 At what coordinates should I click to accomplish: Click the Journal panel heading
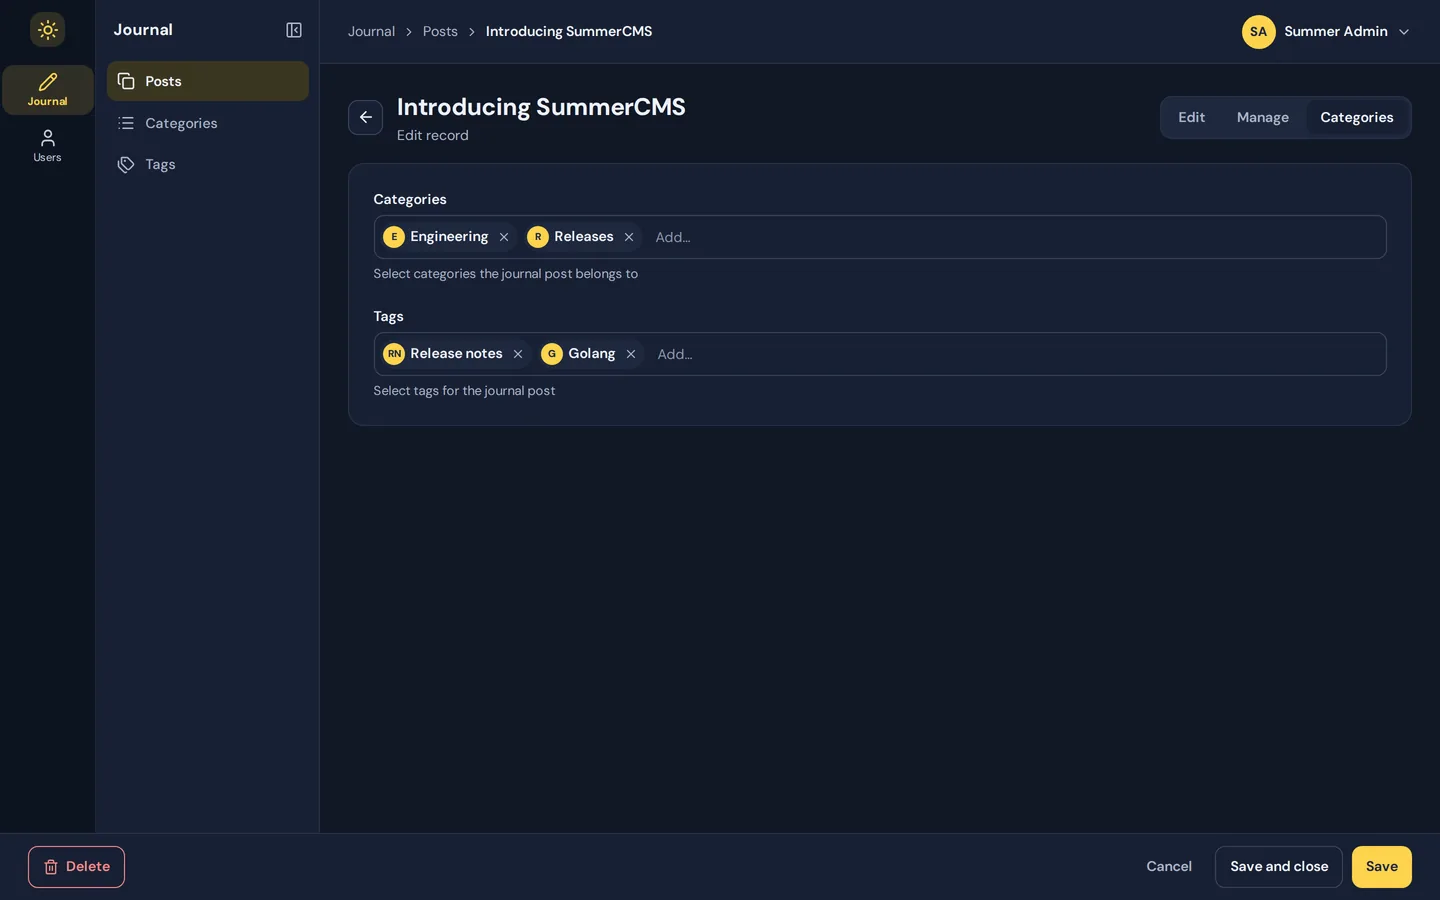(143, 30)
